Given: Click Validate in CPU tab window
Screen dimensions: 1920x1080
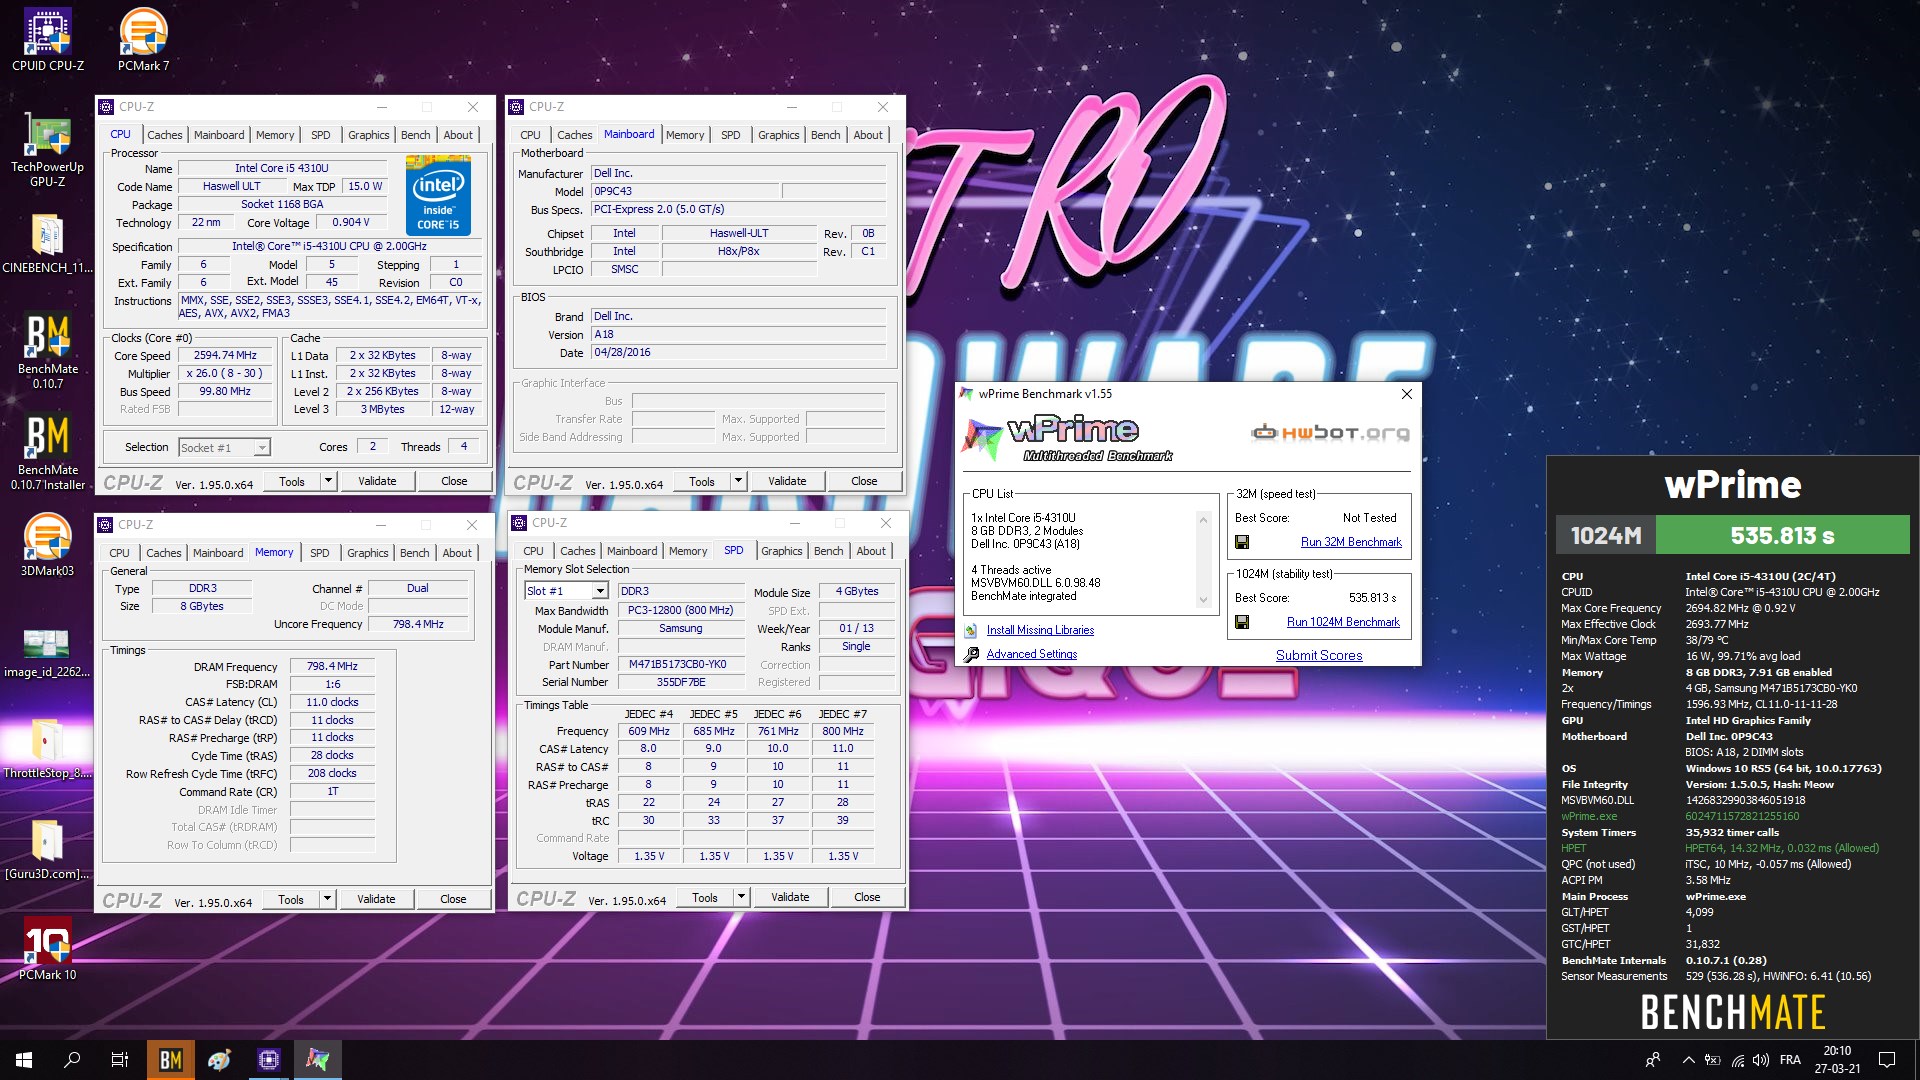Looking at the screenshot, I should tap(377, 481).
